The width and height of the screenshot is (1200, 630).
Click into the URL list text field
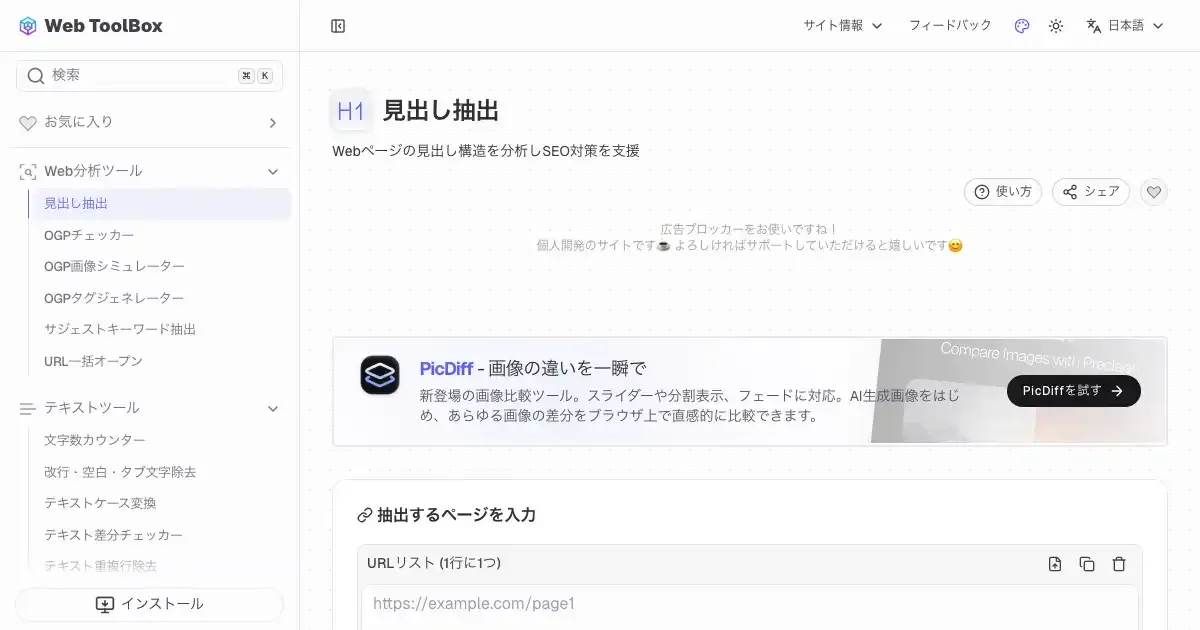pos(750,605)
